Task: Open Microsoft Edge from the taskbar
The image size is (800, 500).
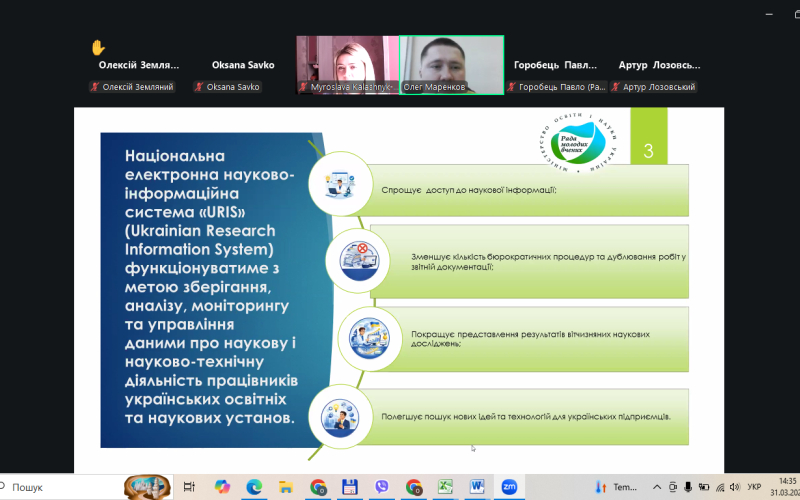Action: (254, 487)
